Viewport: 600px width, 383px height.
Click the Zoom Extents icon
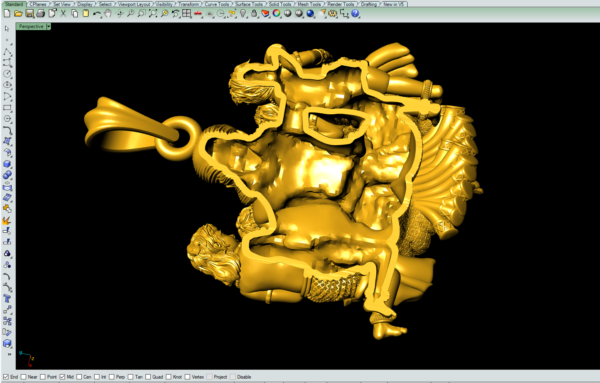coord(153,14)
